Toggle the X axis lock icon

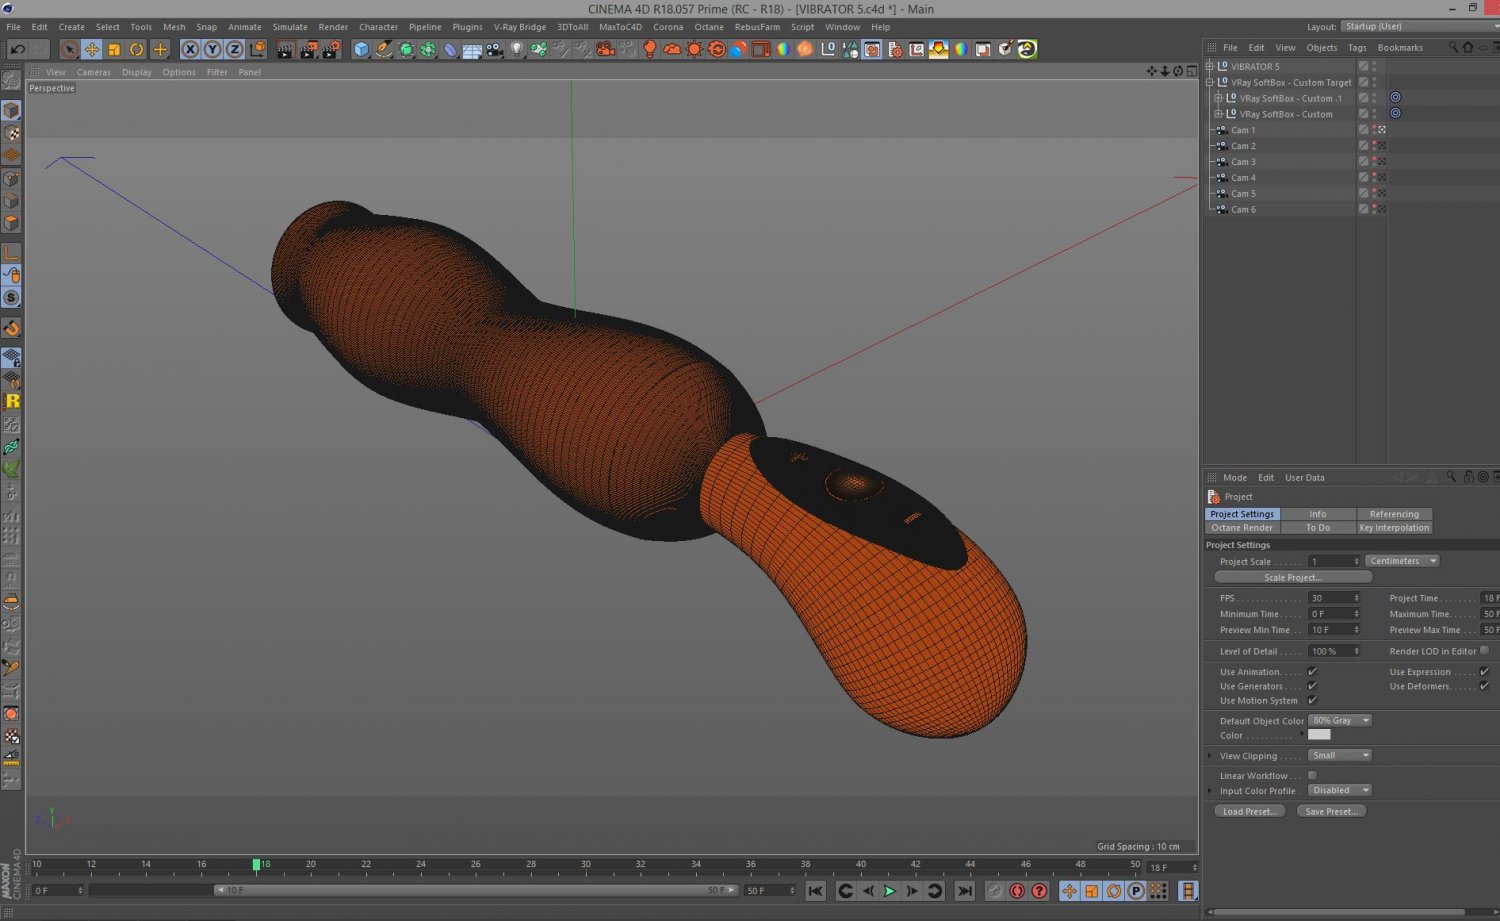[x=190, y=49]
